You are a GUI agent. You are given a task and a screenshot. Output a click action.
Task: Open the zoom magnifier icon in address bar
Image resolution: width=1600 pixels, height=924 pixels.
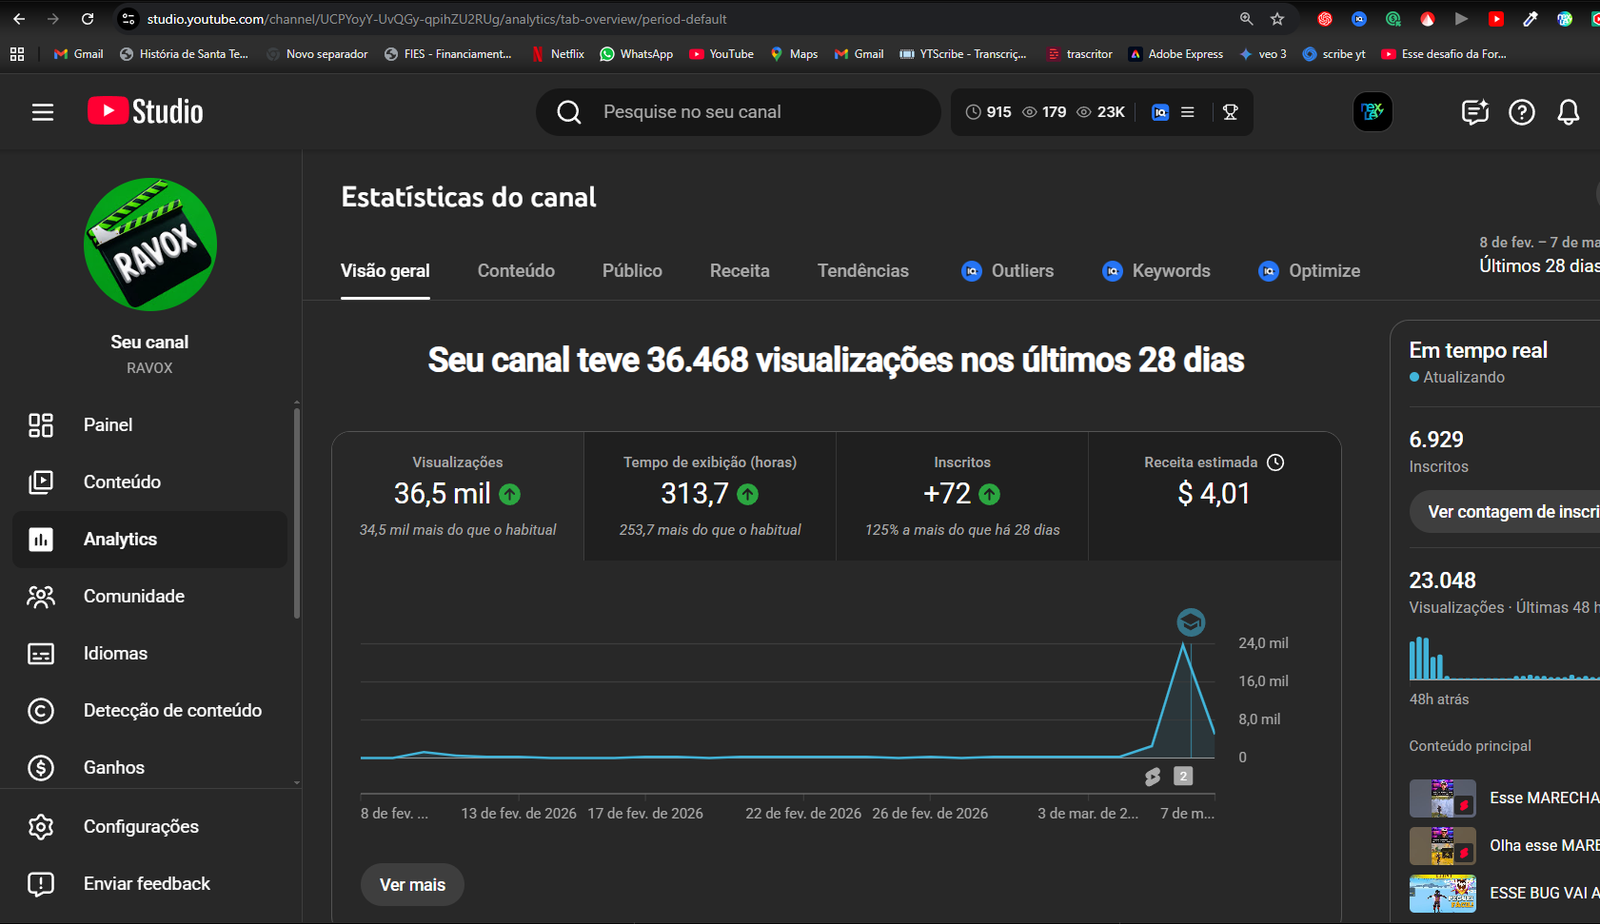pos(1246,19)
